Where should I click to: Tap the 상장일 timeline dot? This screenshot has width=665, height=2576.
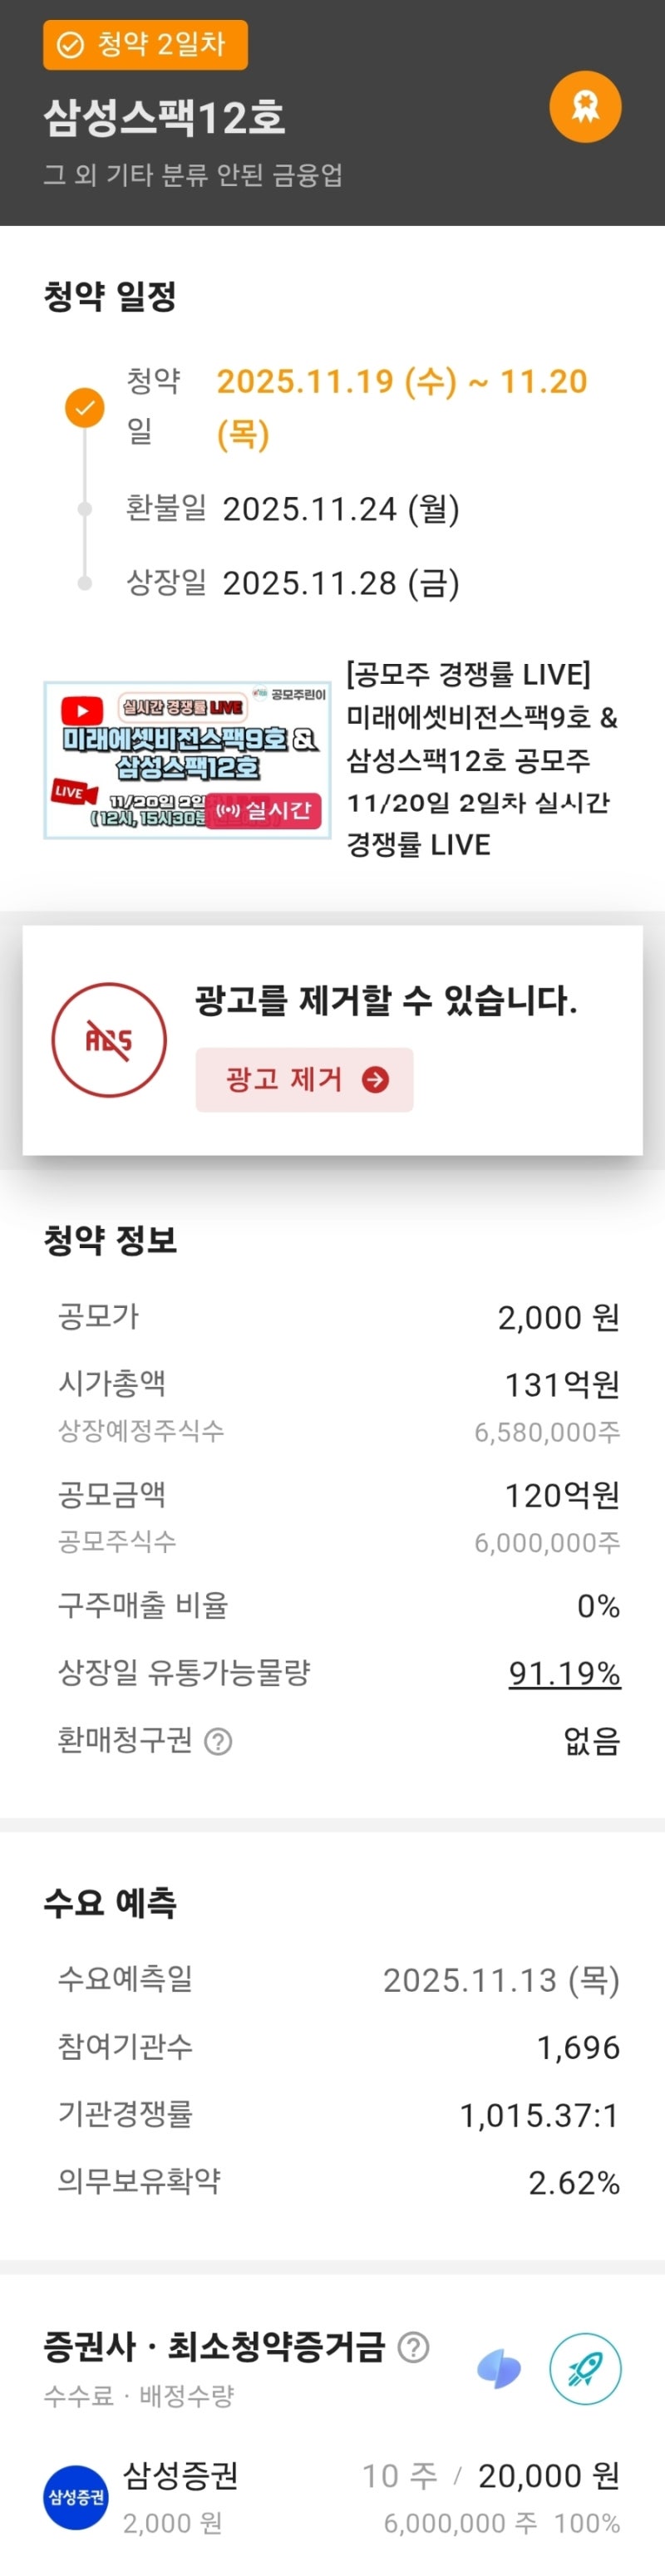pos(85,583)
